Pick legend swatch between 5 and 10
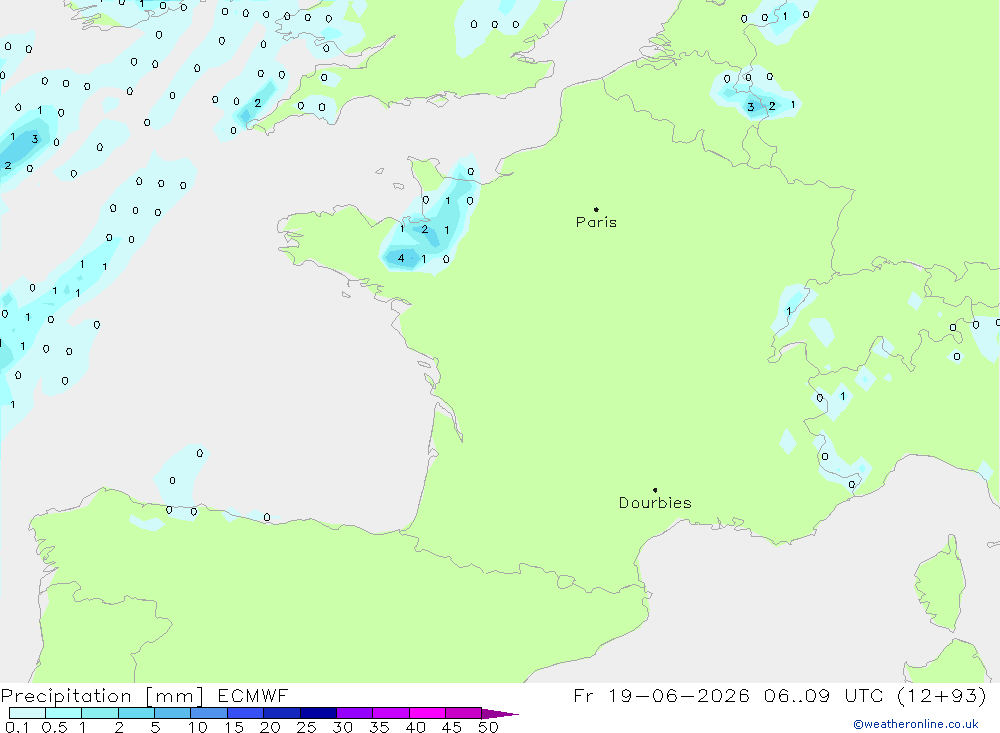1000x733 pixels. (x=172, y=713)
